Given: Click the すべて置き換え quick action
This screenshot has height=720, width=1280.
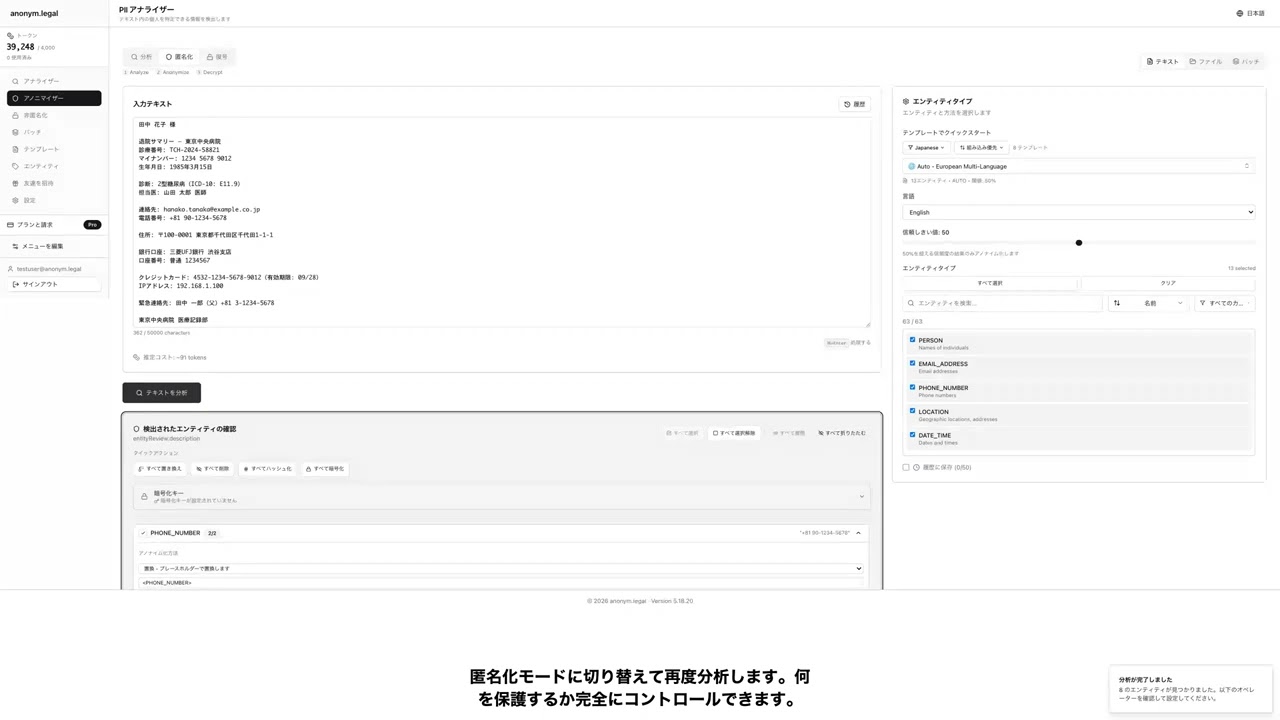Looking at the screenshot, I should [160, 469].
